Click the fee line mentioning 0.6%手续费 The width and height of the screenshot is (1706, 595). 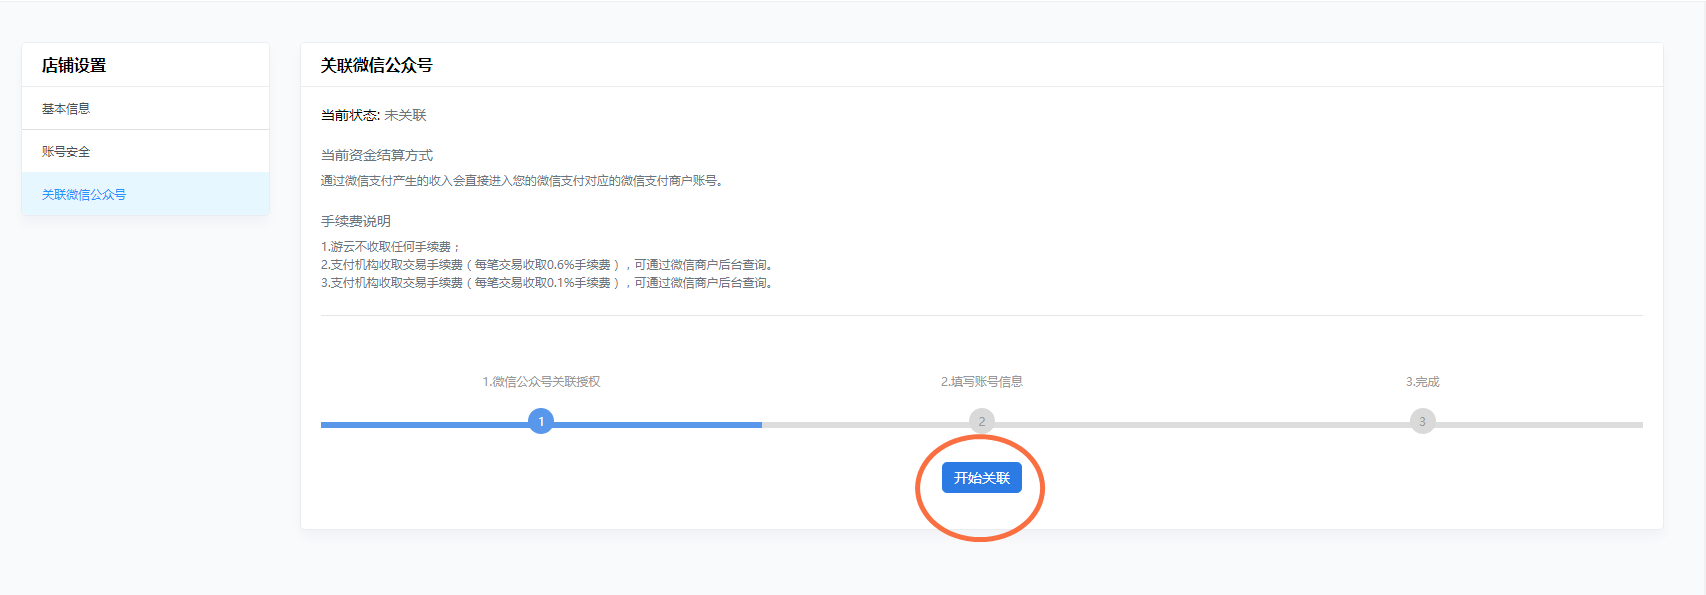[x=549, y=265]
